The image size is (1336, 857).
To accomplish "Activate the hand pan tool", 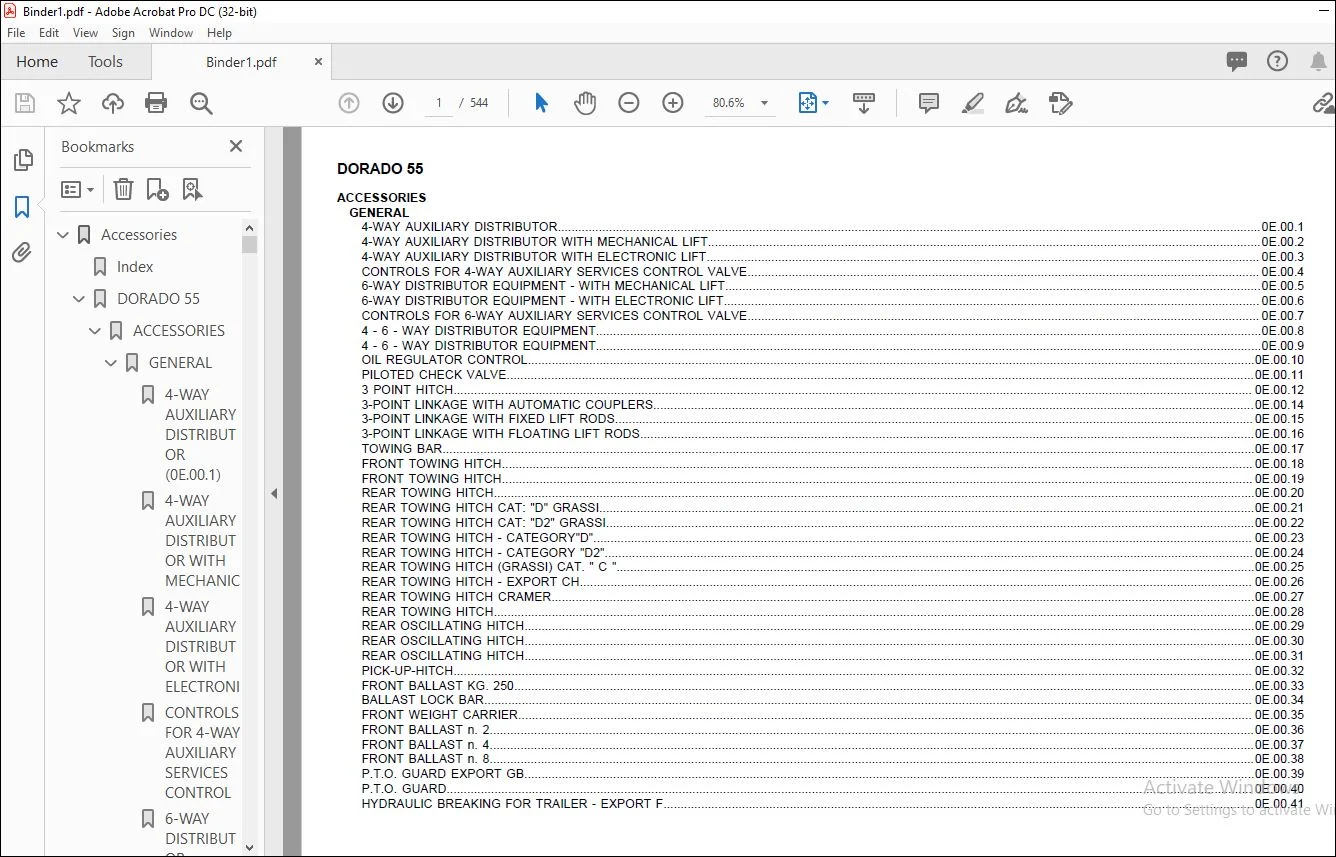I will point(585,103).
